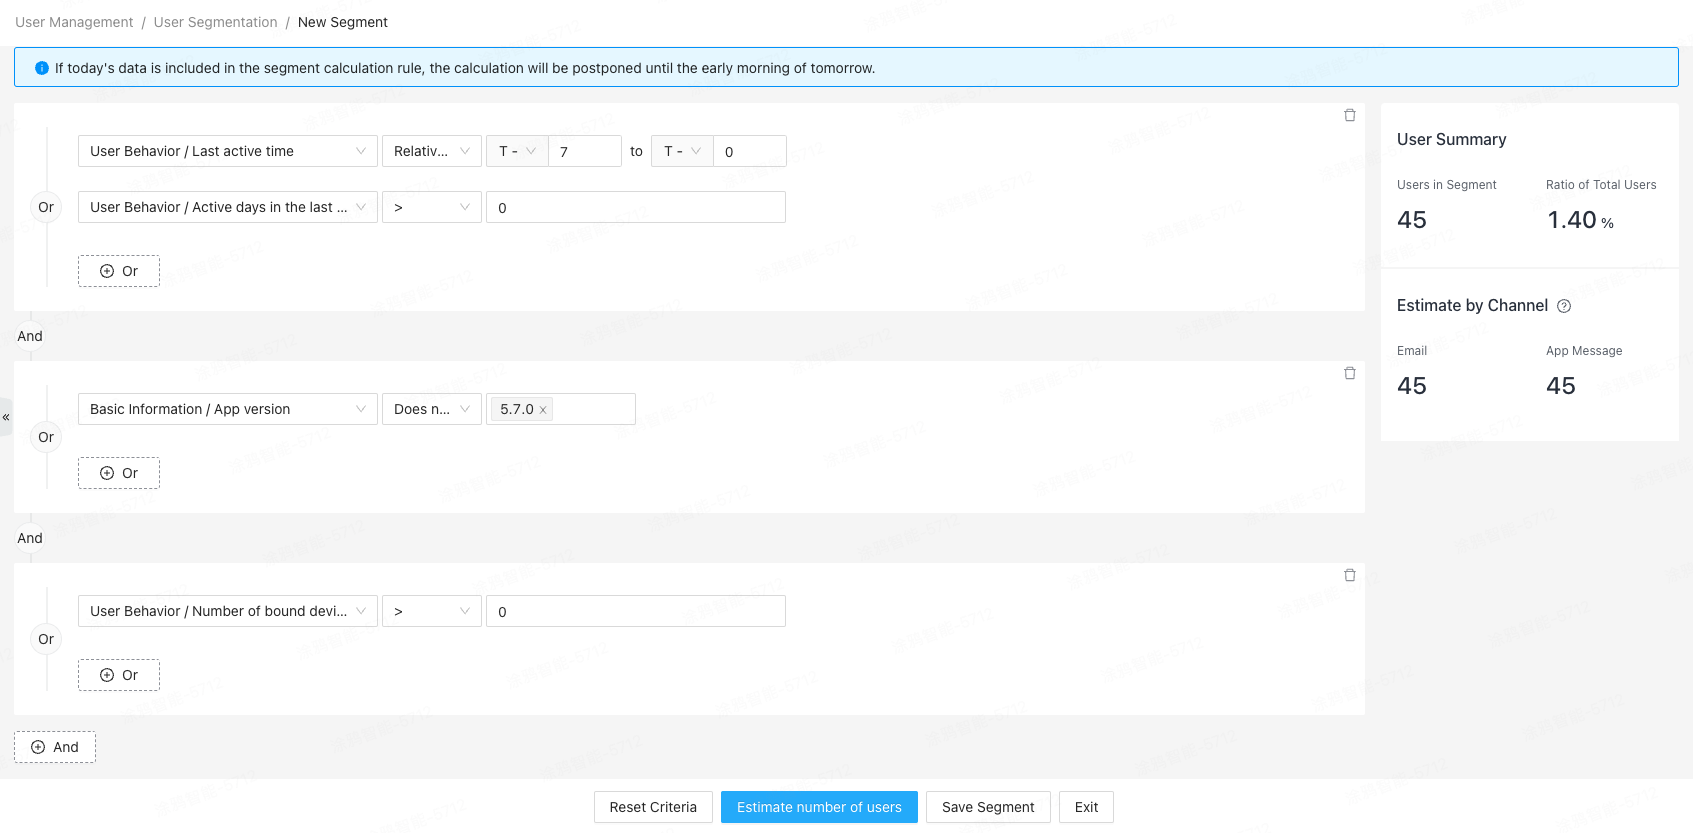The height and width of the screenshot is (833, 1693).
Task: Delete the App version condition group
Action: 1349,373
